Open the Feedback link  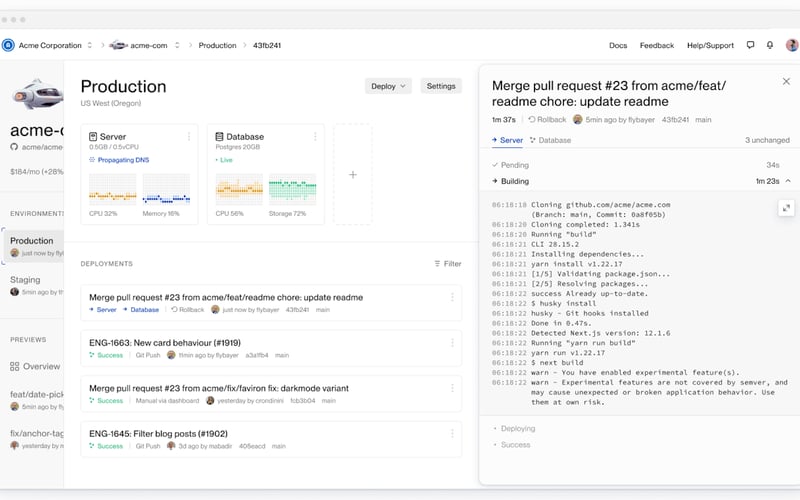pyautogui.click(x=657, y=45)
